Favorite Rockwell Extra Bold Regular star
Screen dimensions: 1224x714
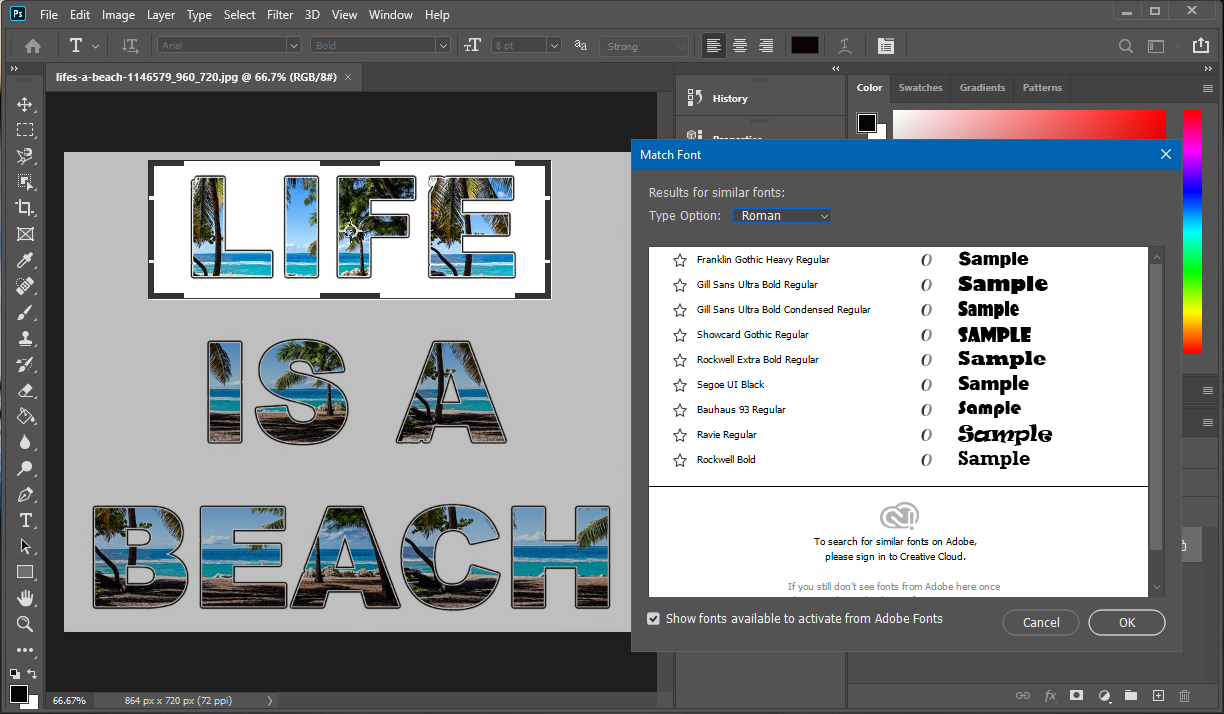pos(680,360)
